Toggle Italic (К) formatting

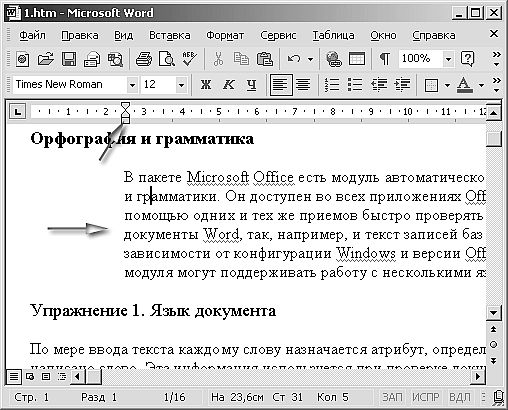(x=229, y=85)
